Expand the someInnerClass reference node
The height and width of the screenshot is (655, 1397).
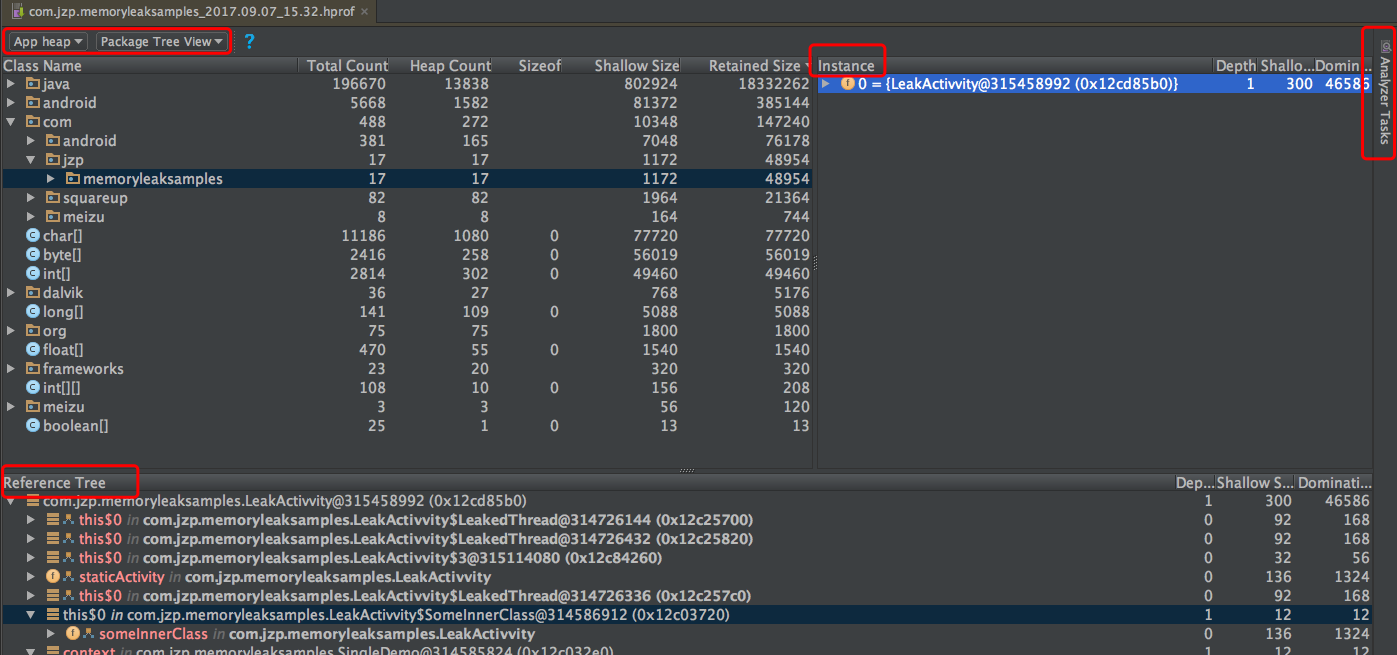[51, 634]
